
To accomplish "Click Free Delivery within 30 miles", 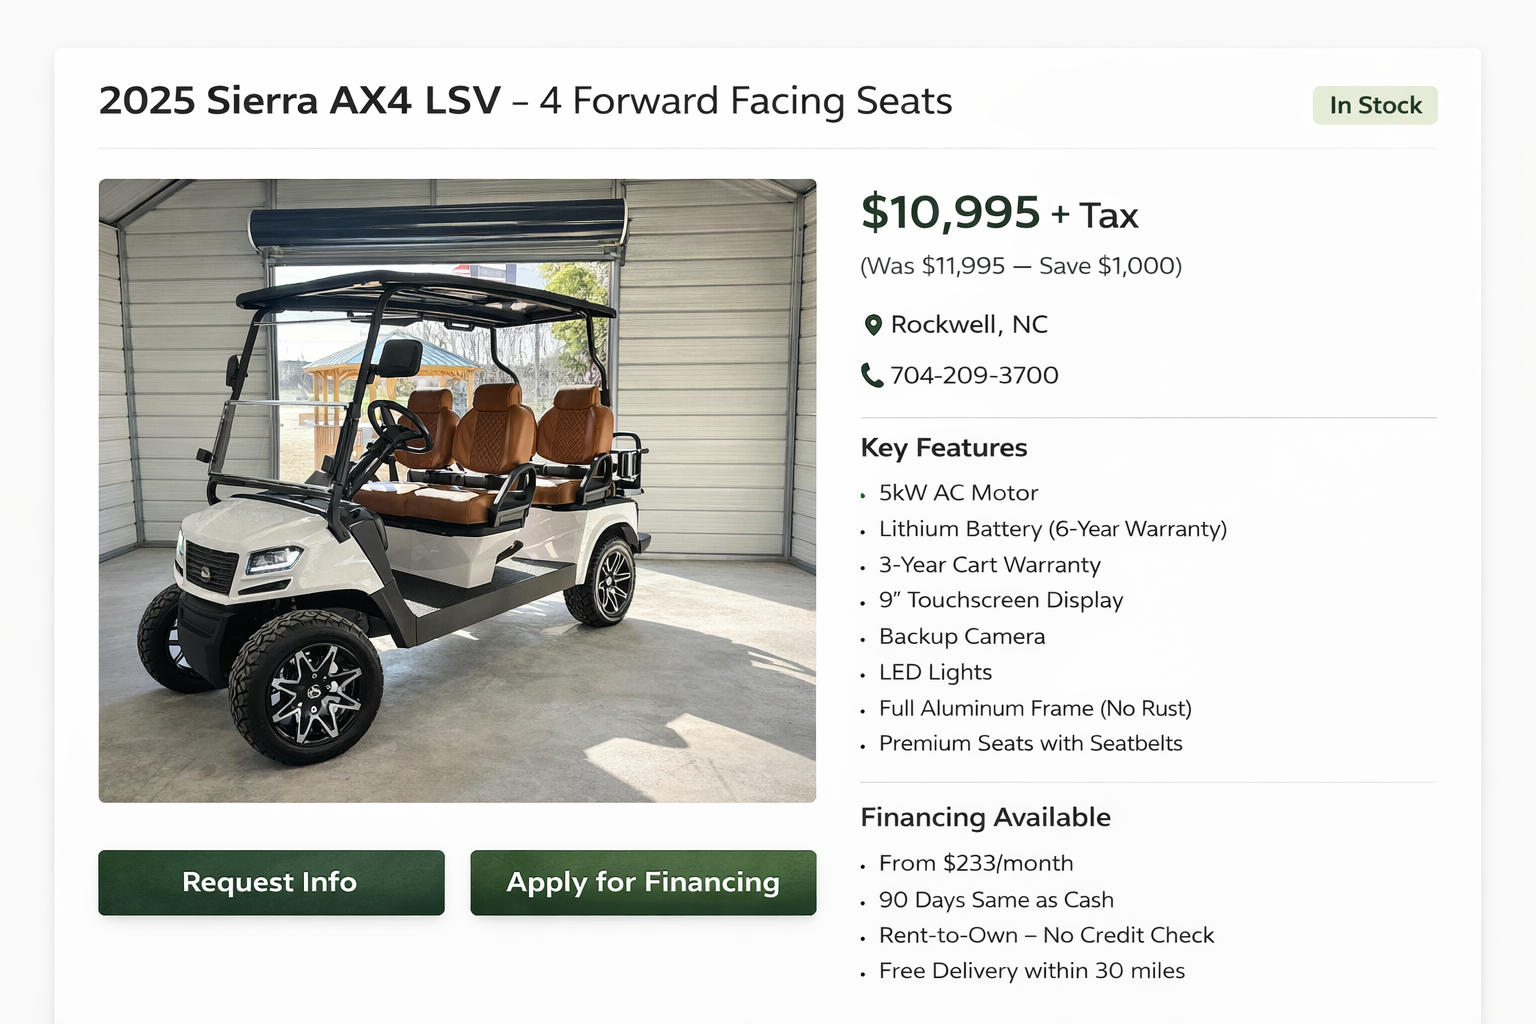I will 1032,971.
